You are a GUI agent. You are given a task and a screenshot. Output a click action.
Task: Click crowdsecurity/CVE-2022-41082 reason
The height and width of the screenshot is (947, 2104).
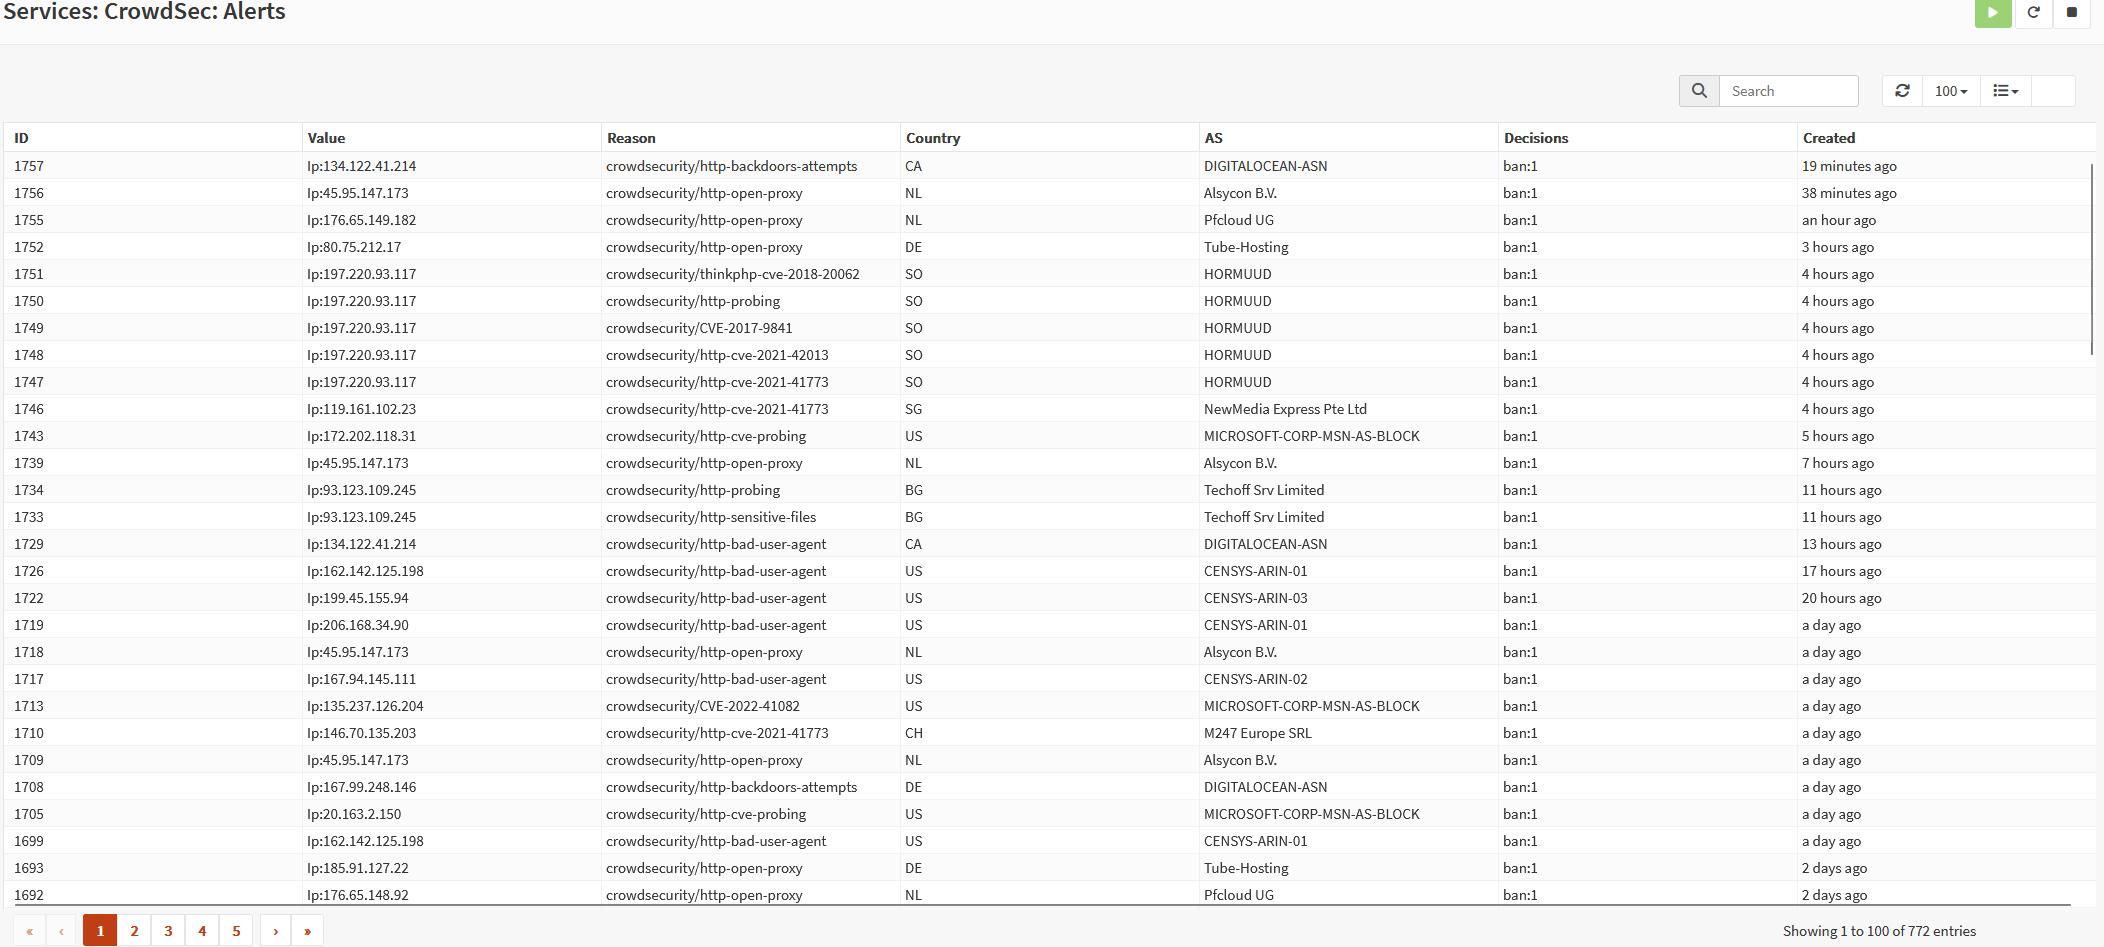click(703, 706)
